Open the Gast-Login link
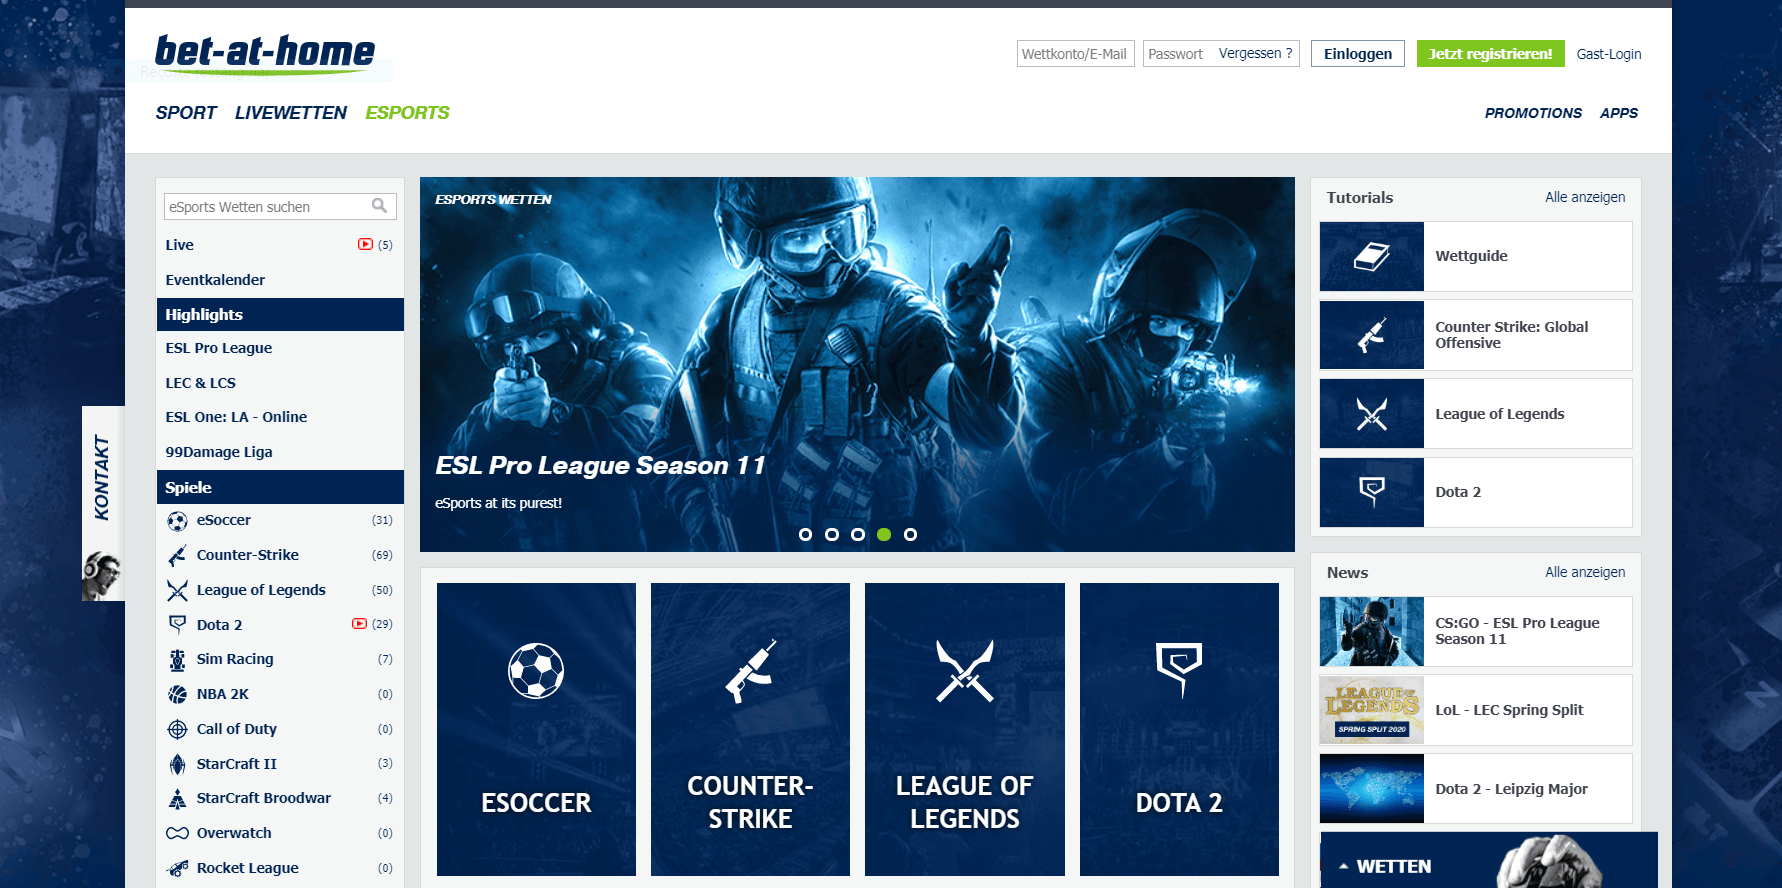 [1609, 54]
